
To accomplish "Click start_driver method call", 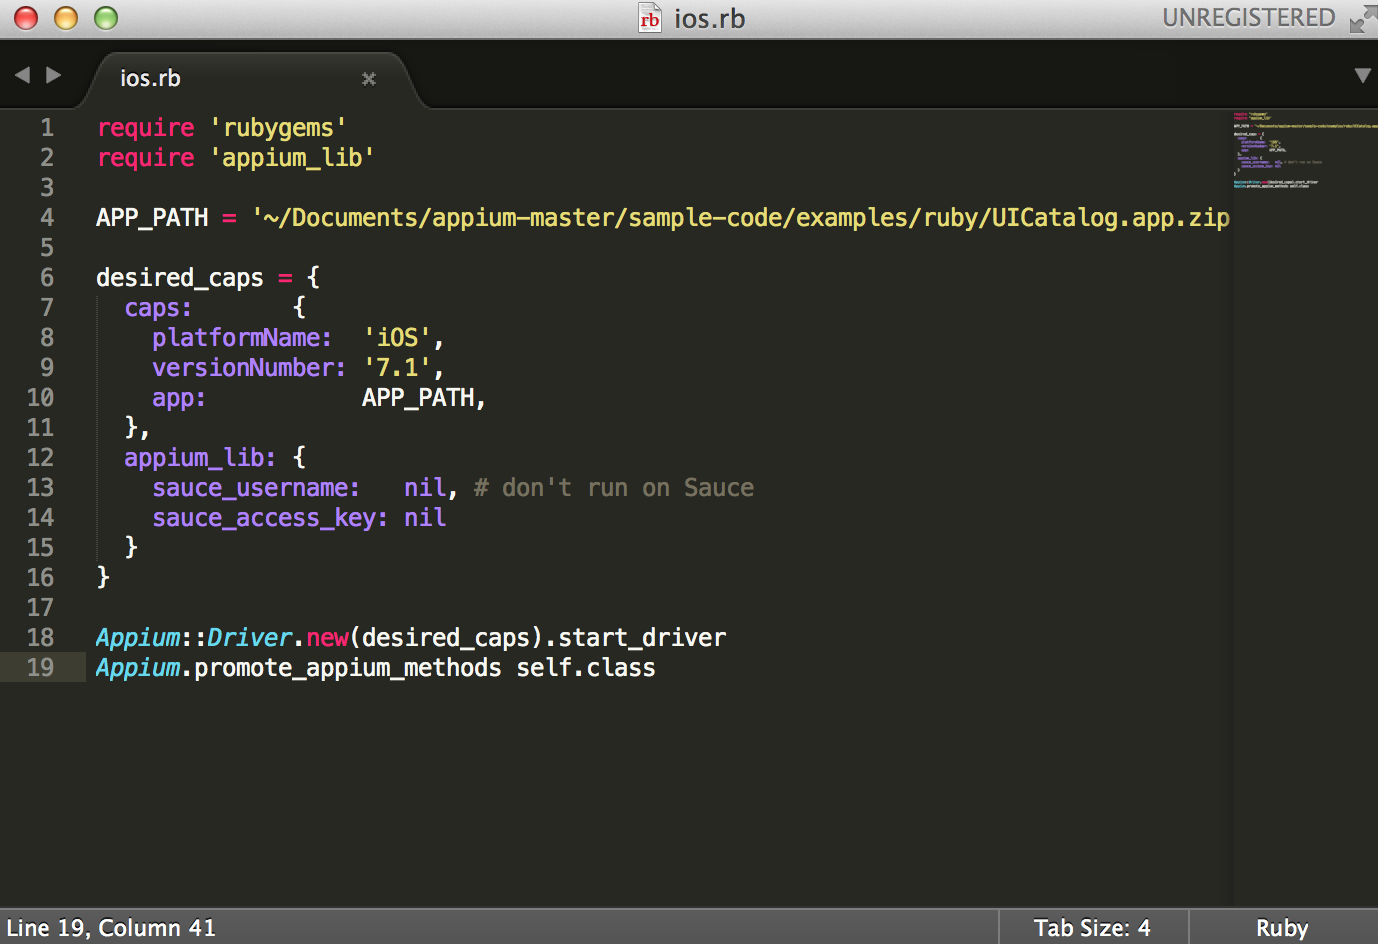I will pos(642,638).
